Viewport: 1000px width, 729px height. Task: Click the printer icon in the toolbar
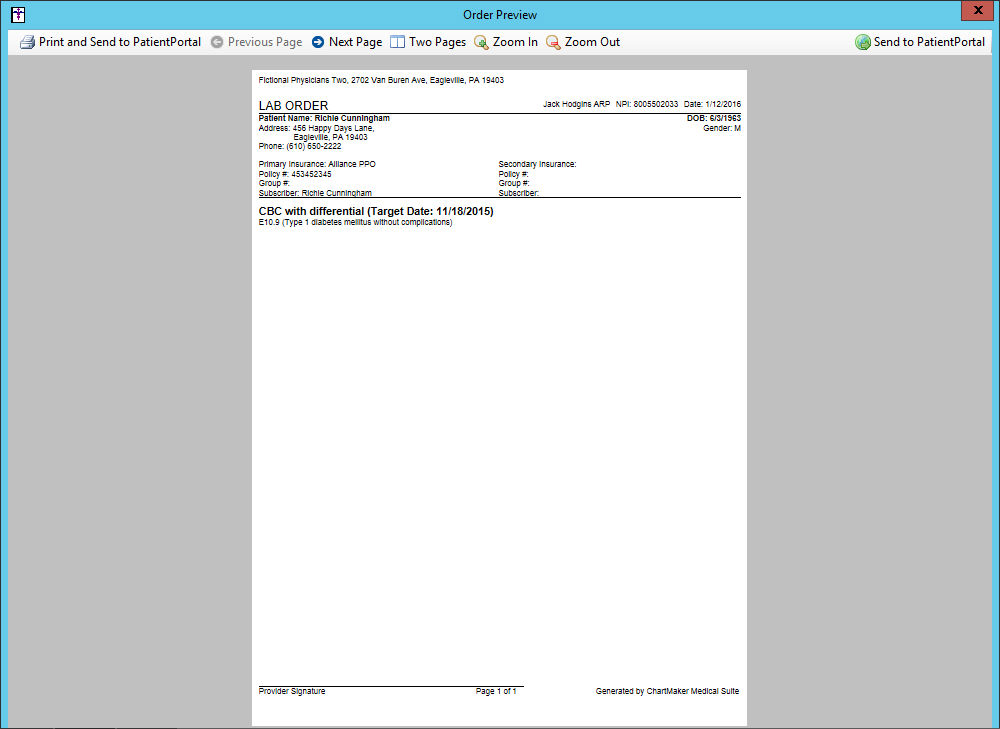tap(27, 42)
